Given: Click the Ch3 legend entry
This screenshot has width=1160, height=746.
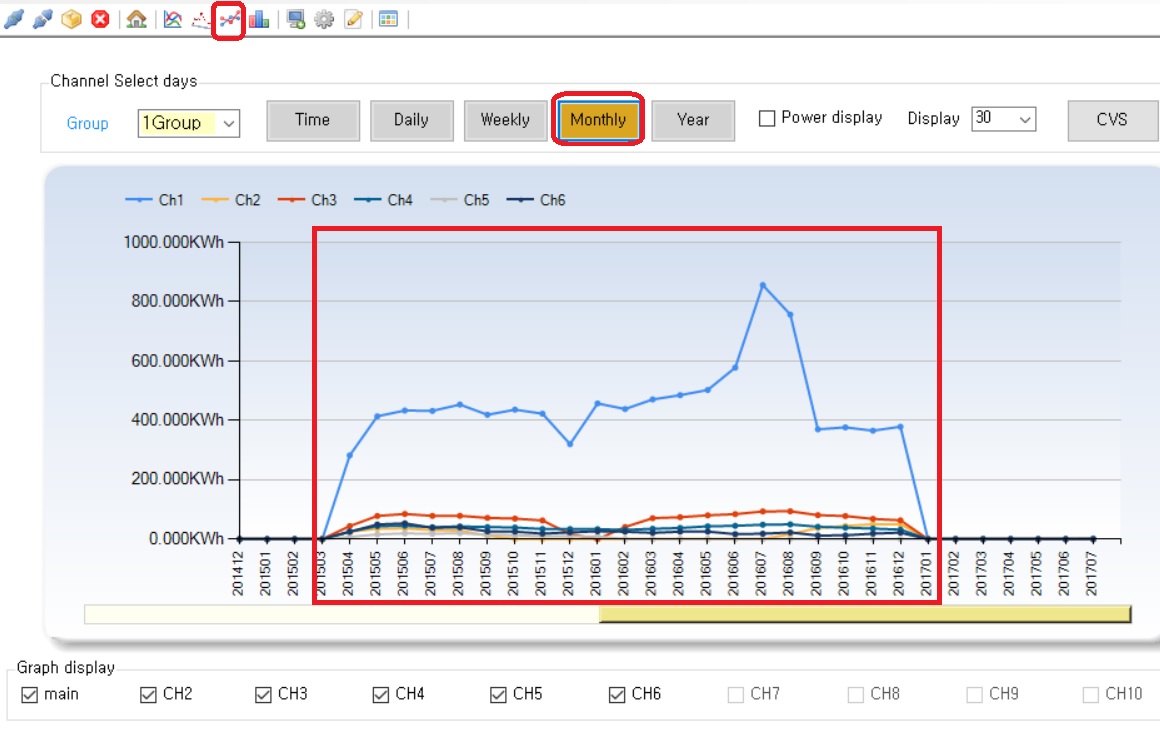Looking at the screenshot, I should (x=307, y=200).
